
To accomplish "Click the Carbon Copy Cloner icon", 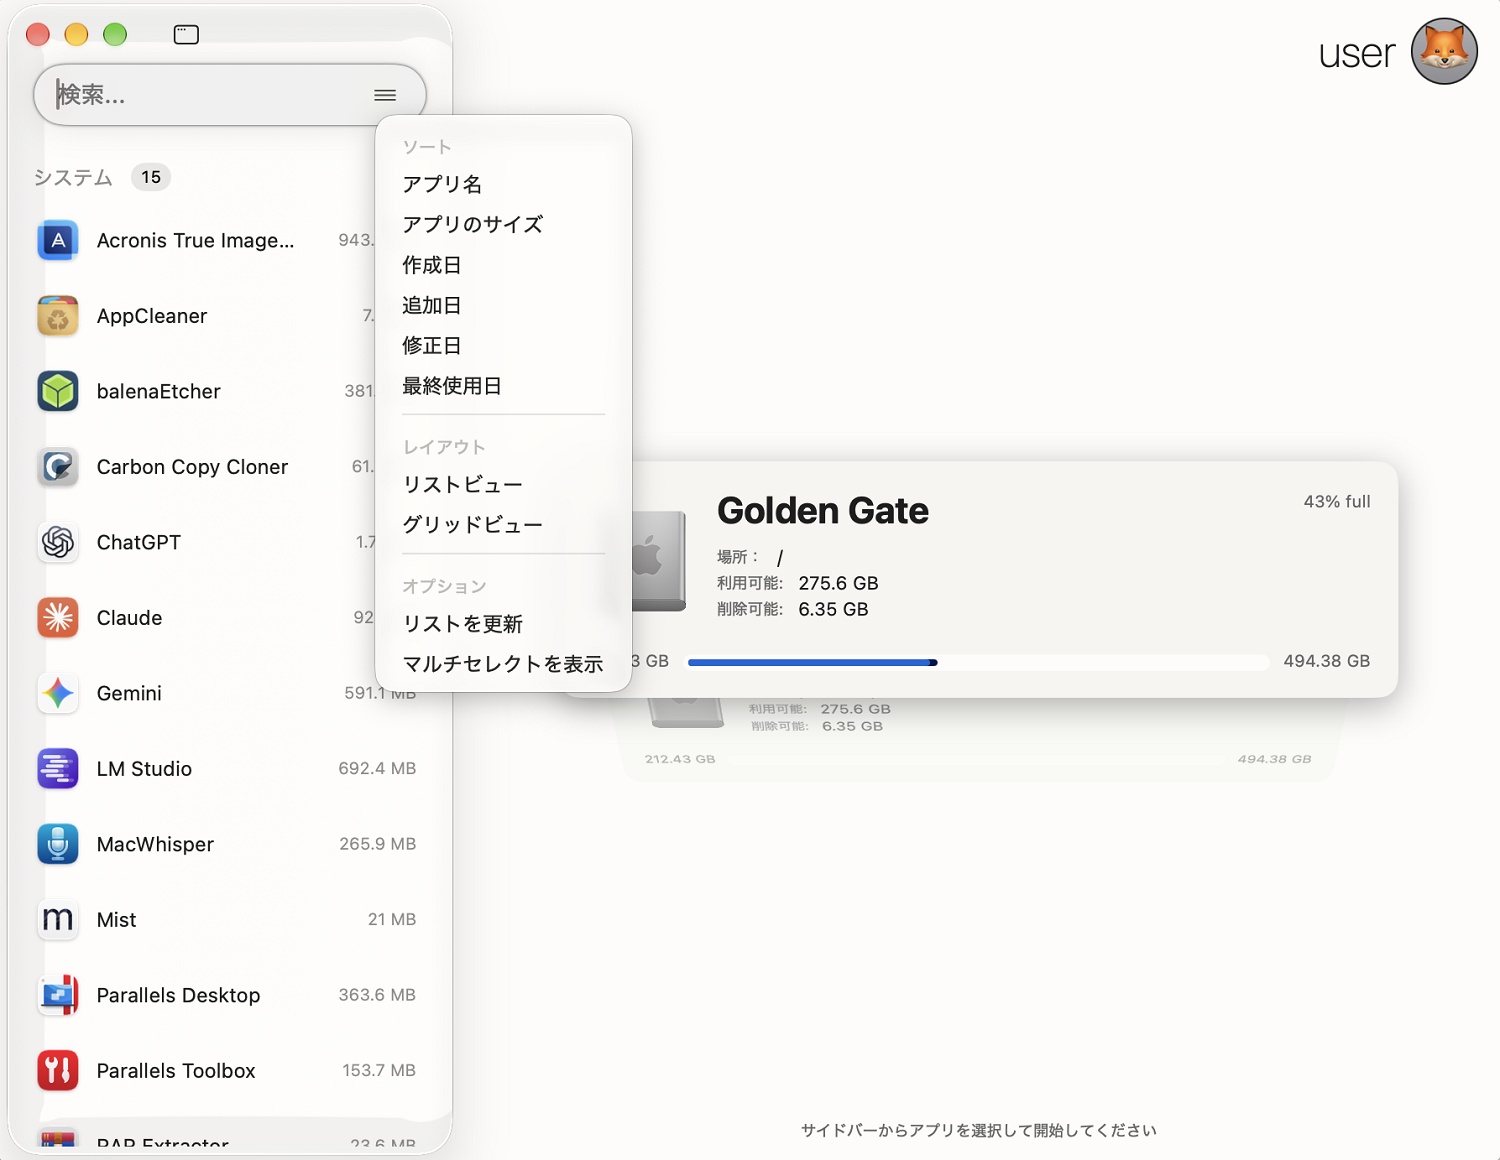I will [x=58, y=467].
